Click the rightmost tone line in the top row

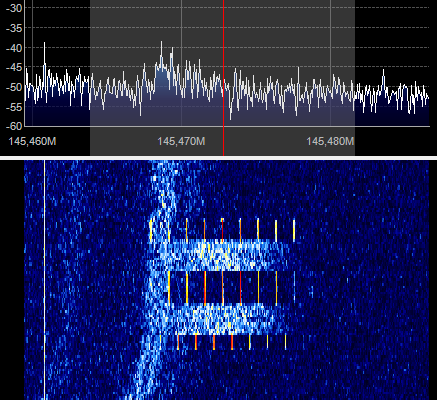click(x=294, y=230)
